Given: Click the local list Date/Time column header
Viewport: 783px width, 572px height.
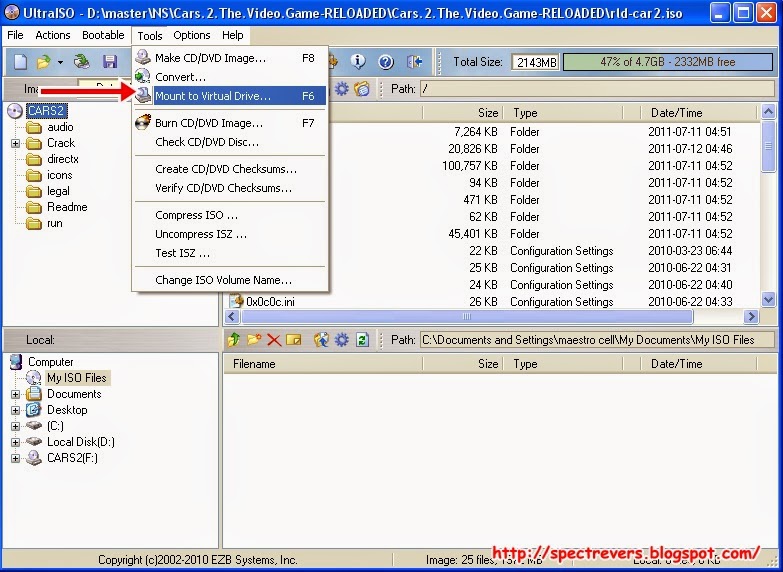Looking at the screenshot, I should tap(699, 364).
